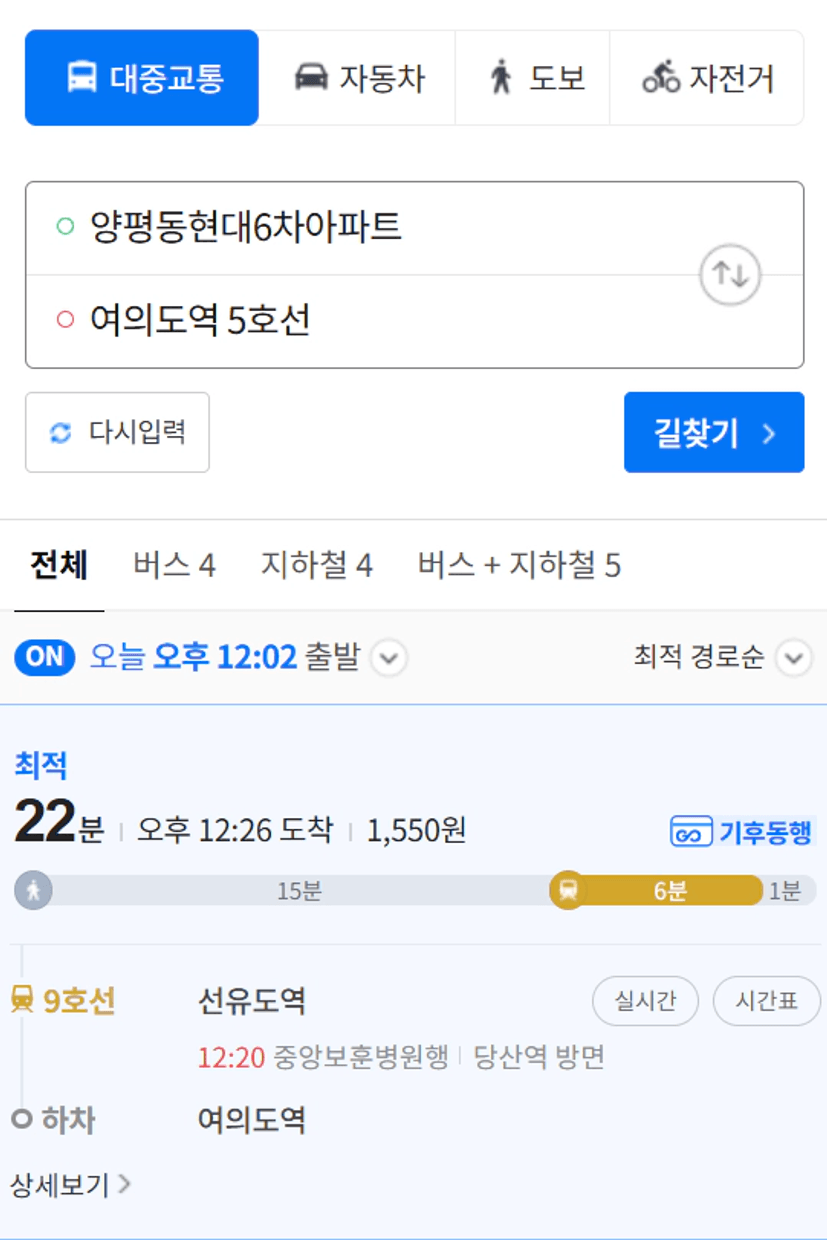Viewport: 827px width, 1240px height.
Task: Click the 기후동행 card icon
Action: coord(691,832)
